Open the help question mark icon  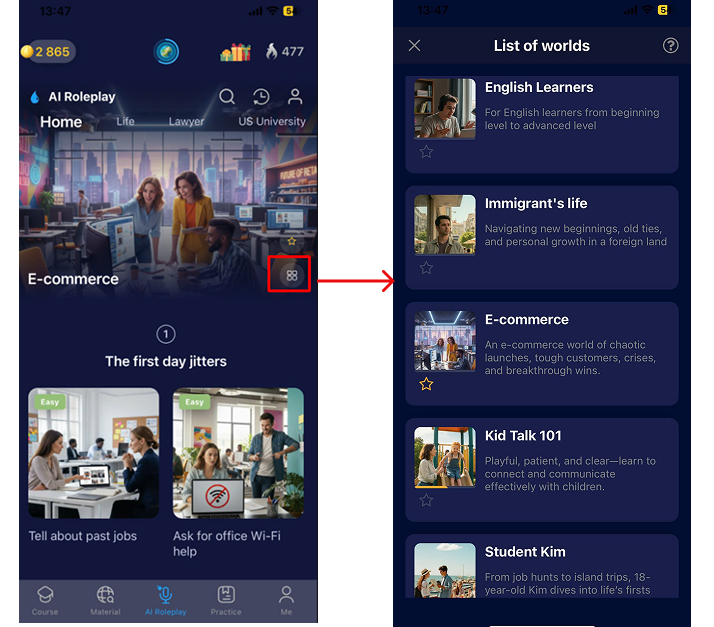click(x=671, y=46)
